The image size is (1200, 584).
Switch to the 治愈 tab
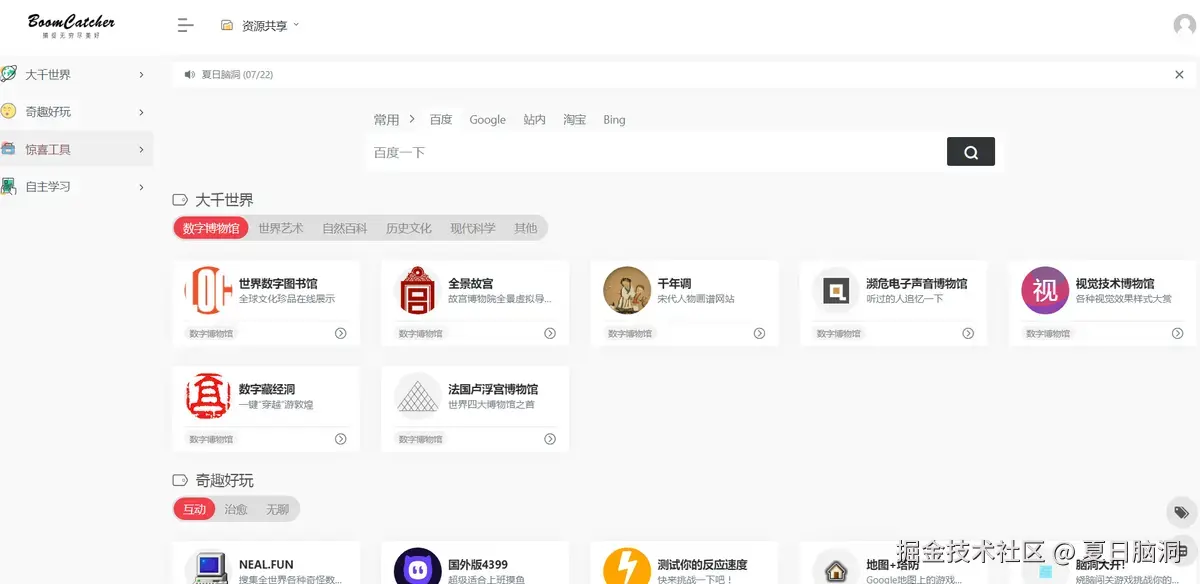pyautogui.click(x=236, y=509)
